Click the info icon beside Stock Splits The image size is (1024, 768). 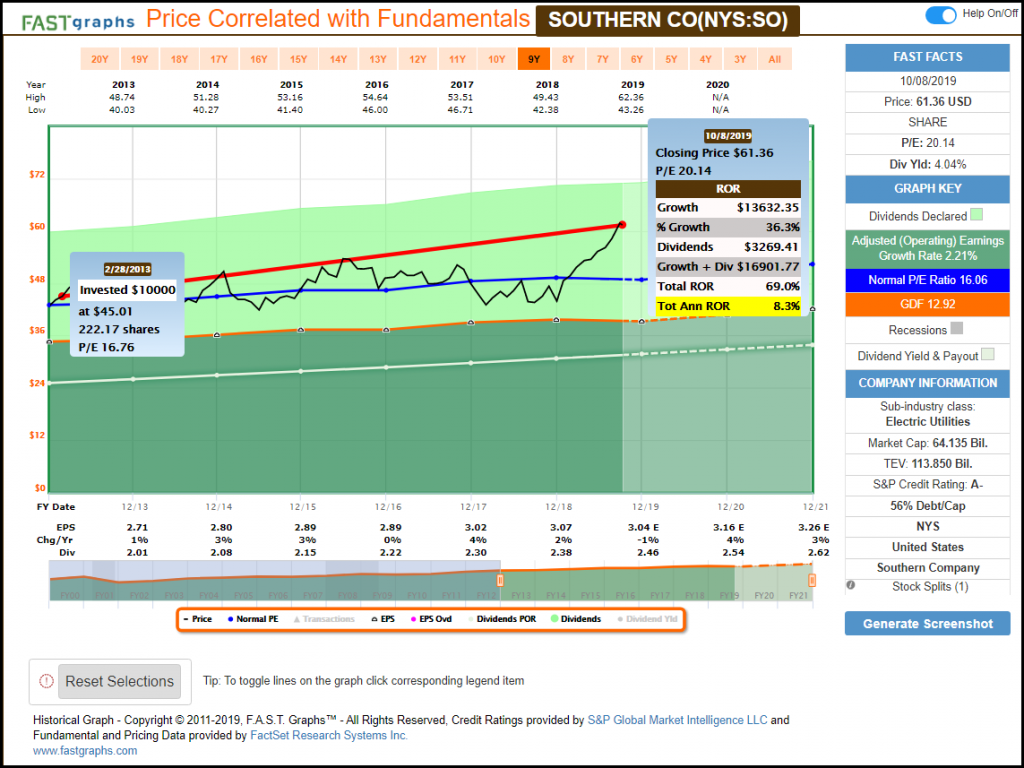tap(850, 585)
